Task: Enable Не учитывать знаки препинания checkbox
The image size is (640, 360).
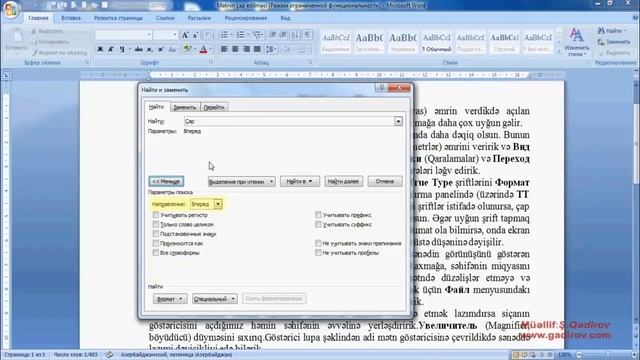Action: pos(318,243)
